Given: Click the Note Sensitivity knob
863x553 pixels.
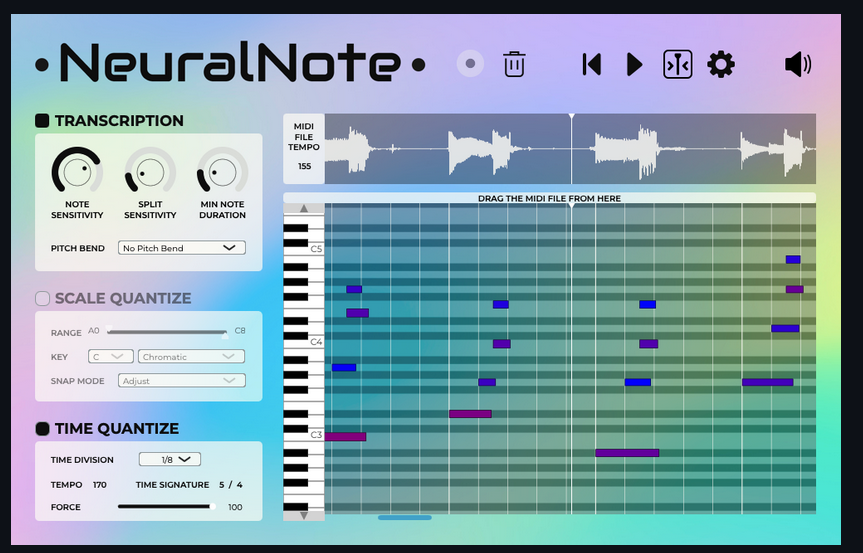Looking at the screenshot, I should coord(77,171).
